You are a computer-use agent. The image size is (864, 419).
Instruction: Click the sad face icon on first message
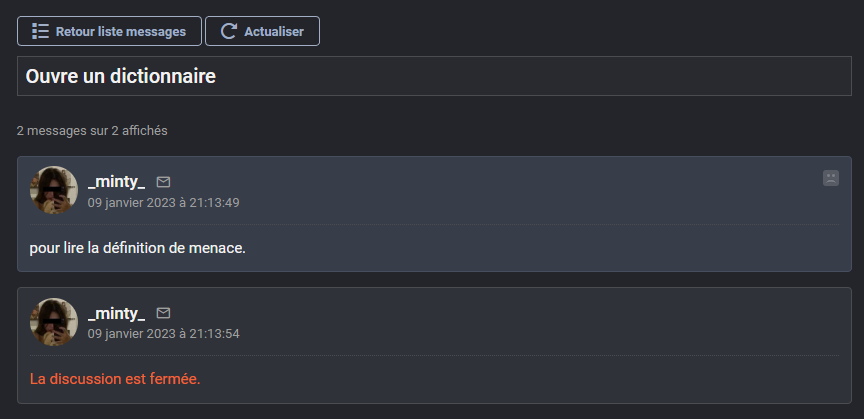click(x=830, y=178)
